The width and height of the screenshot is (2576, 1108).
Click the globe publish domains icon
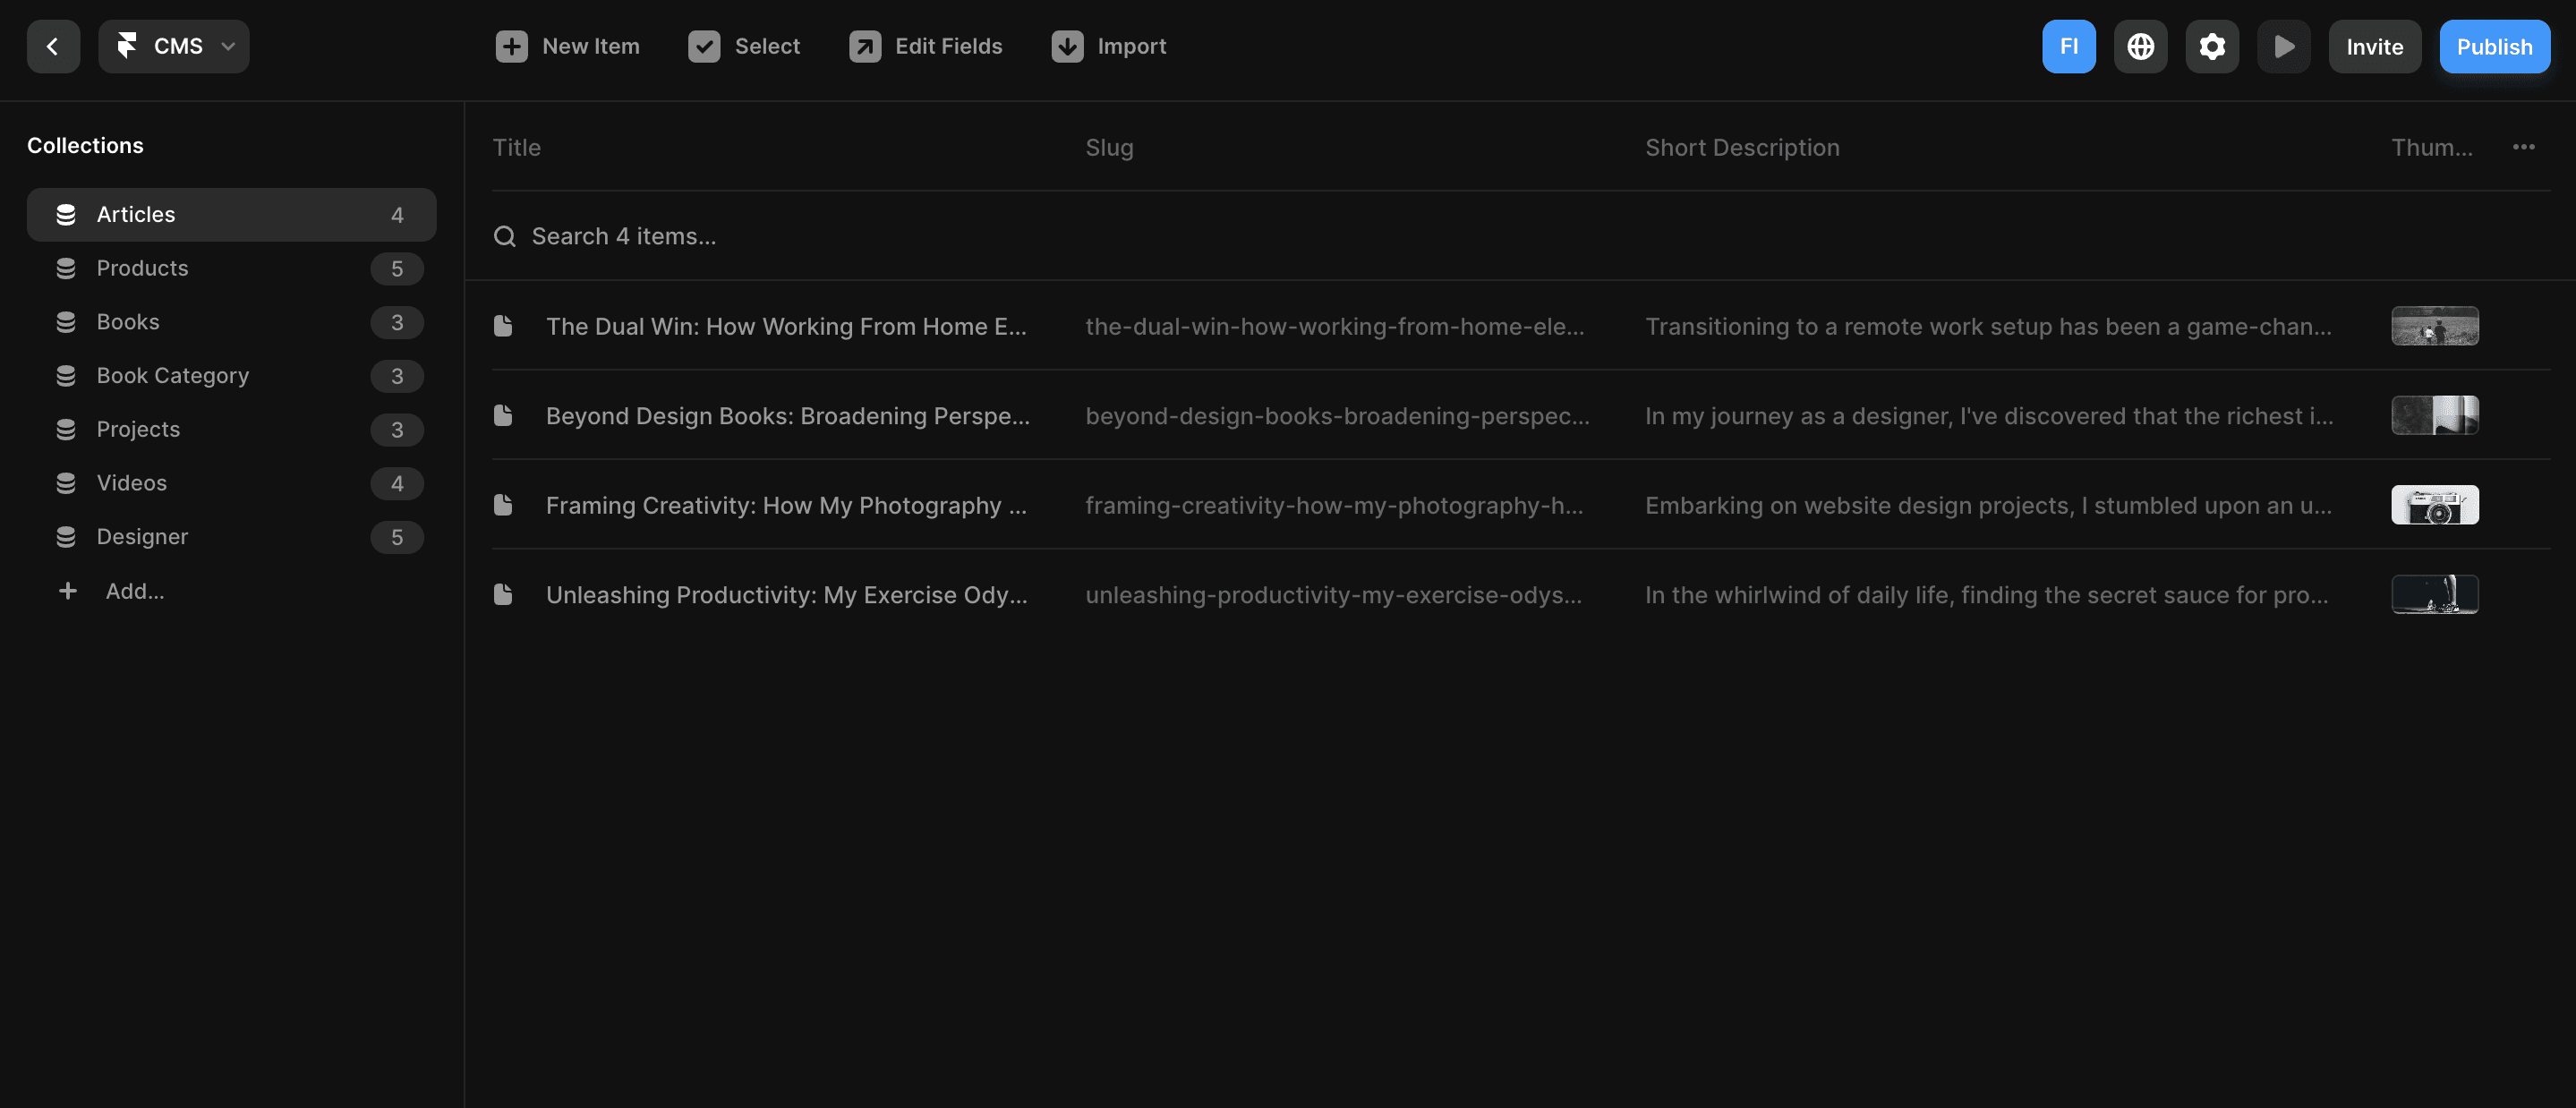coord(2140,46)
